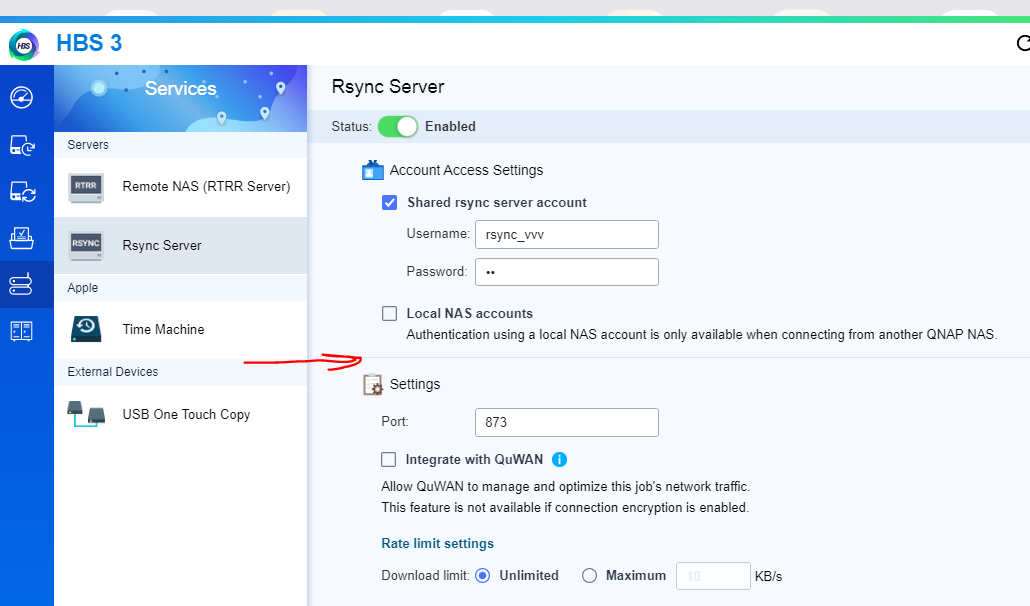The width and height of the screenshot is (1030, 606).
Task: Click the Username input field
Action: pos(566,234)
